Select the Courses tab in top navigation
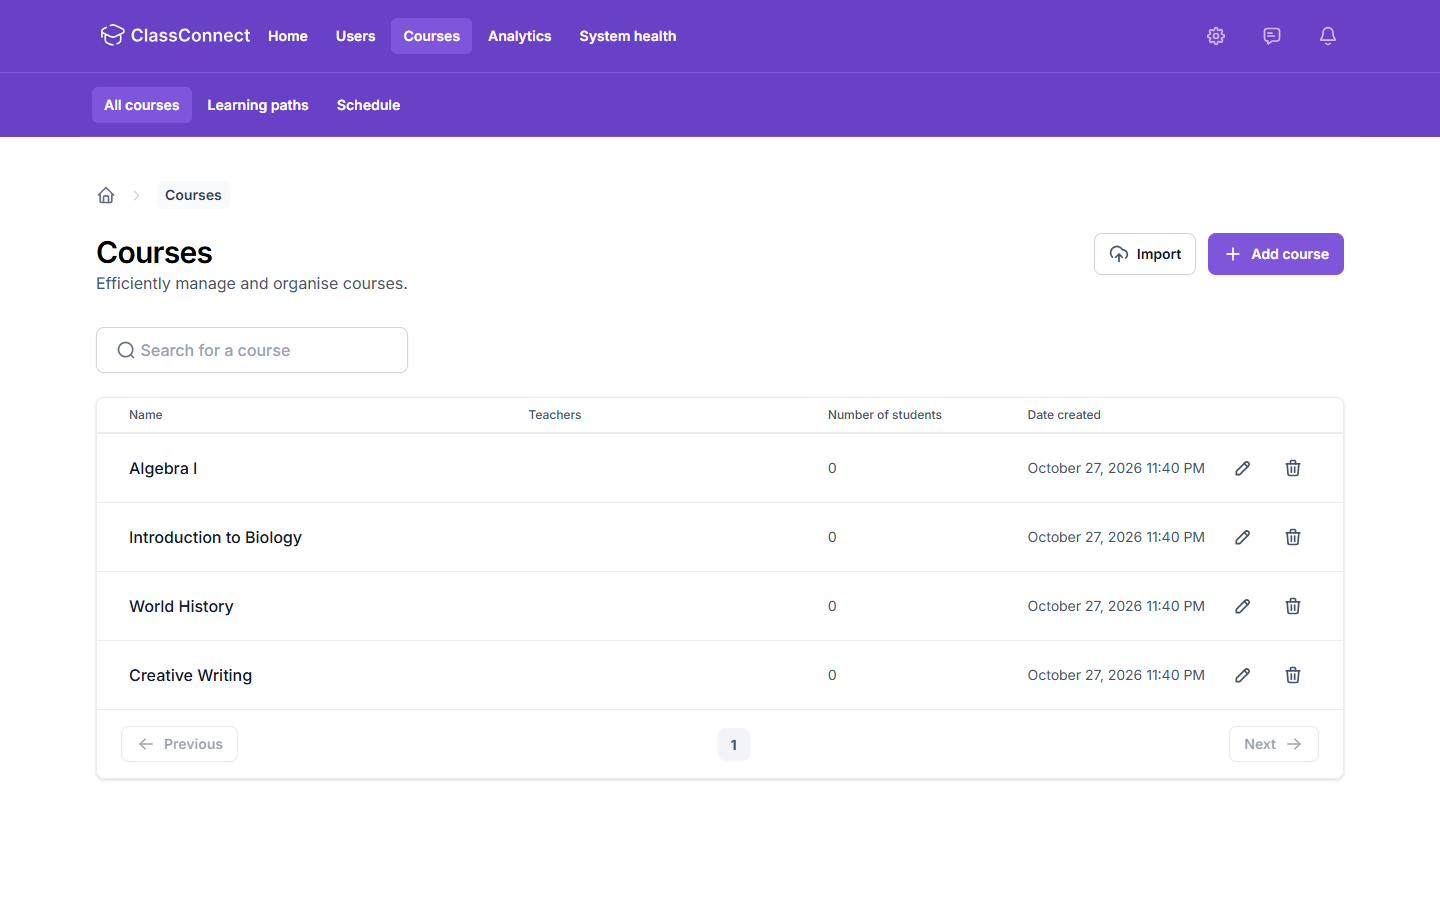Viewport: 1440px width, 900px height. click(x=432, y=36)
